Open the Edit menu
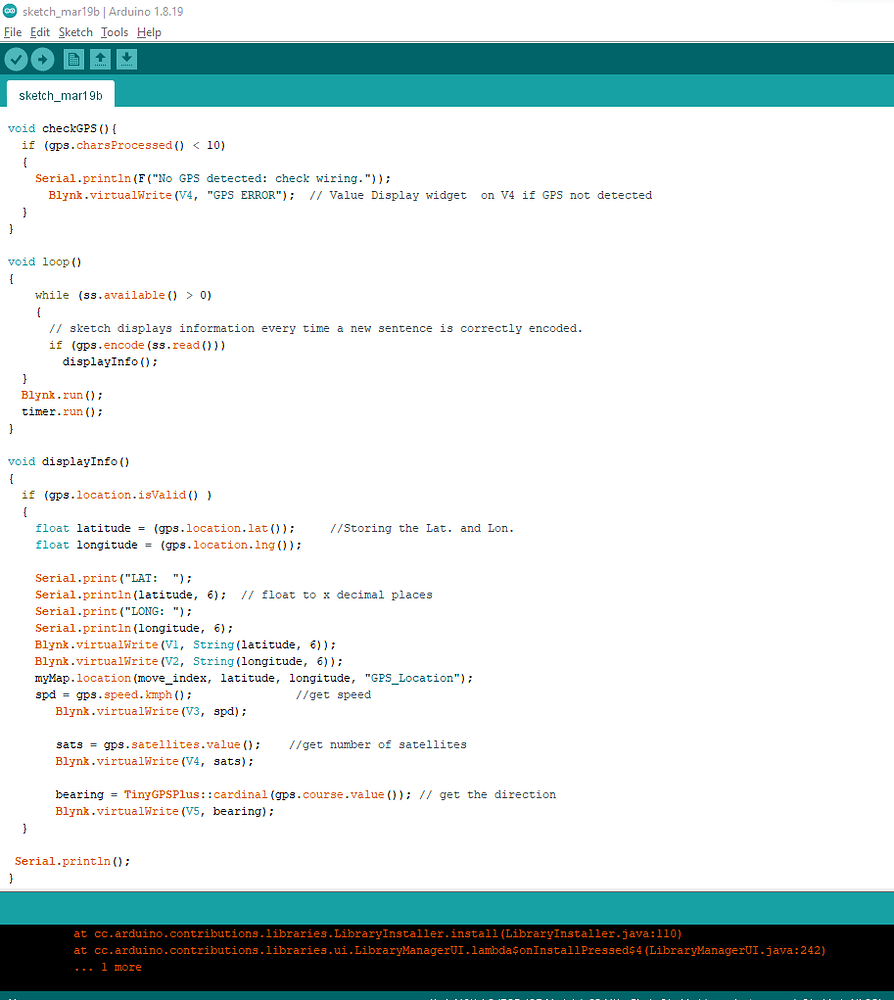 coord(40,32)
